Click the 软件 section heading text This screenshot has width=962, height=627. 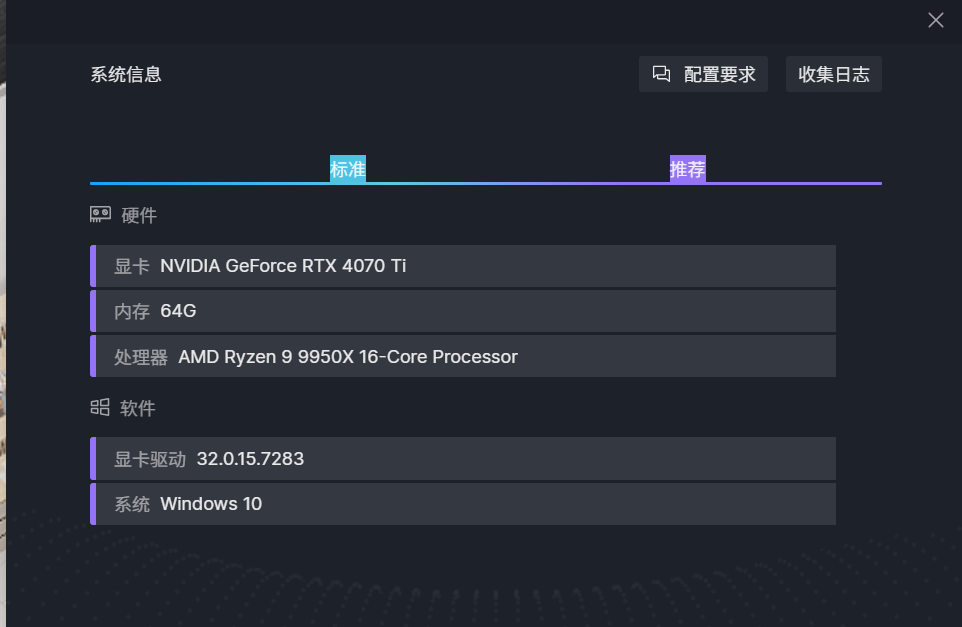pyautogui.click(x=138, y=408)
